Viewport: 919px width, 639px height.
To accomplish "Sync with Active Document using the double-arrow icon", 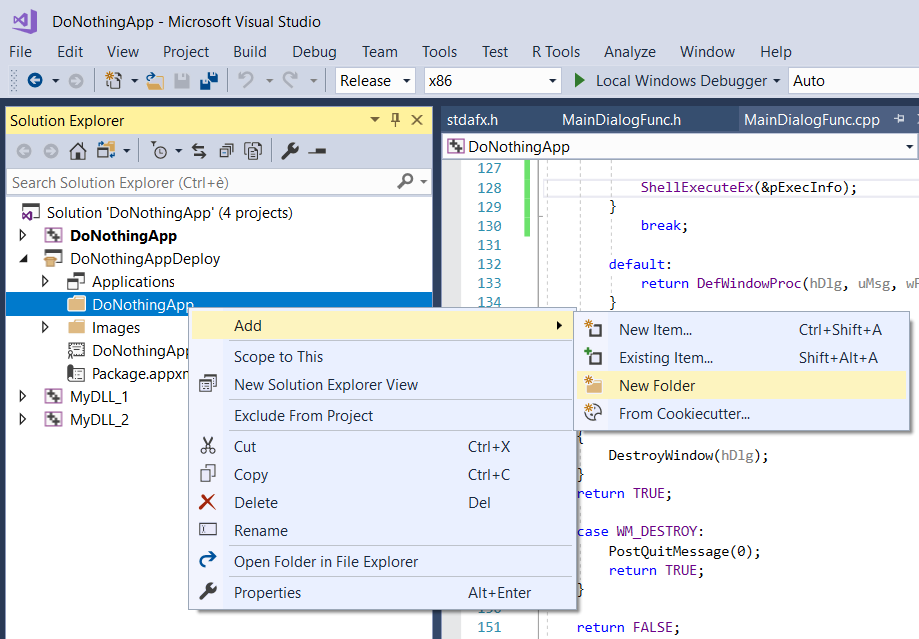I will (199, 151).
